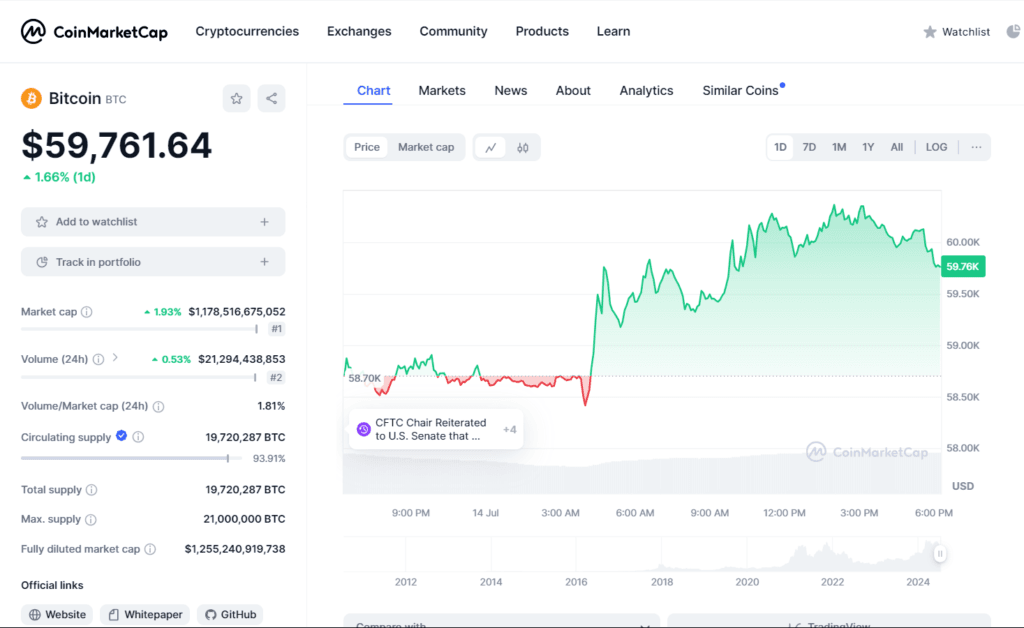Open the Products menu
This screenshot has height=628, width=1024.
[542, 31]
